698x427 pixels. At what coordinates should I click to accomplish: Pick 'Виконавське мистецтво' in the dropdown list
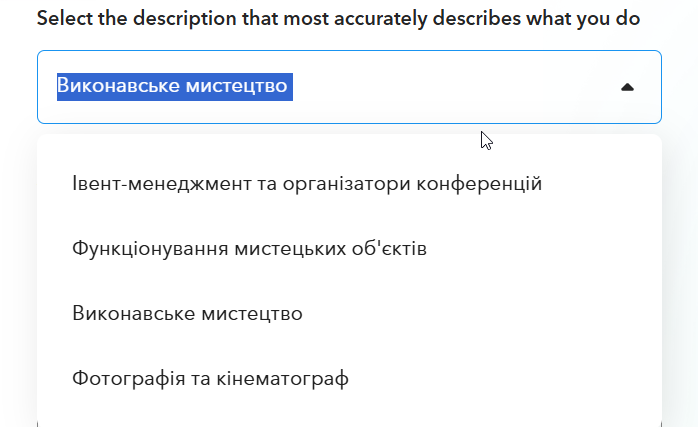point(187,314)
